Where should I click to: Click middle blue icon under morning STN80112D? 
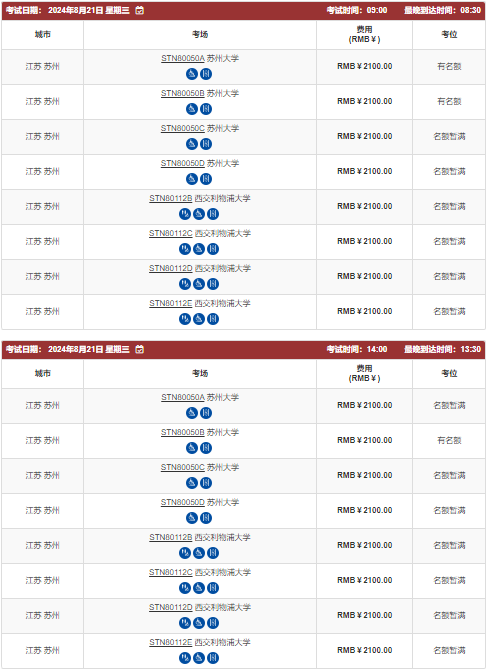point(199,284)
